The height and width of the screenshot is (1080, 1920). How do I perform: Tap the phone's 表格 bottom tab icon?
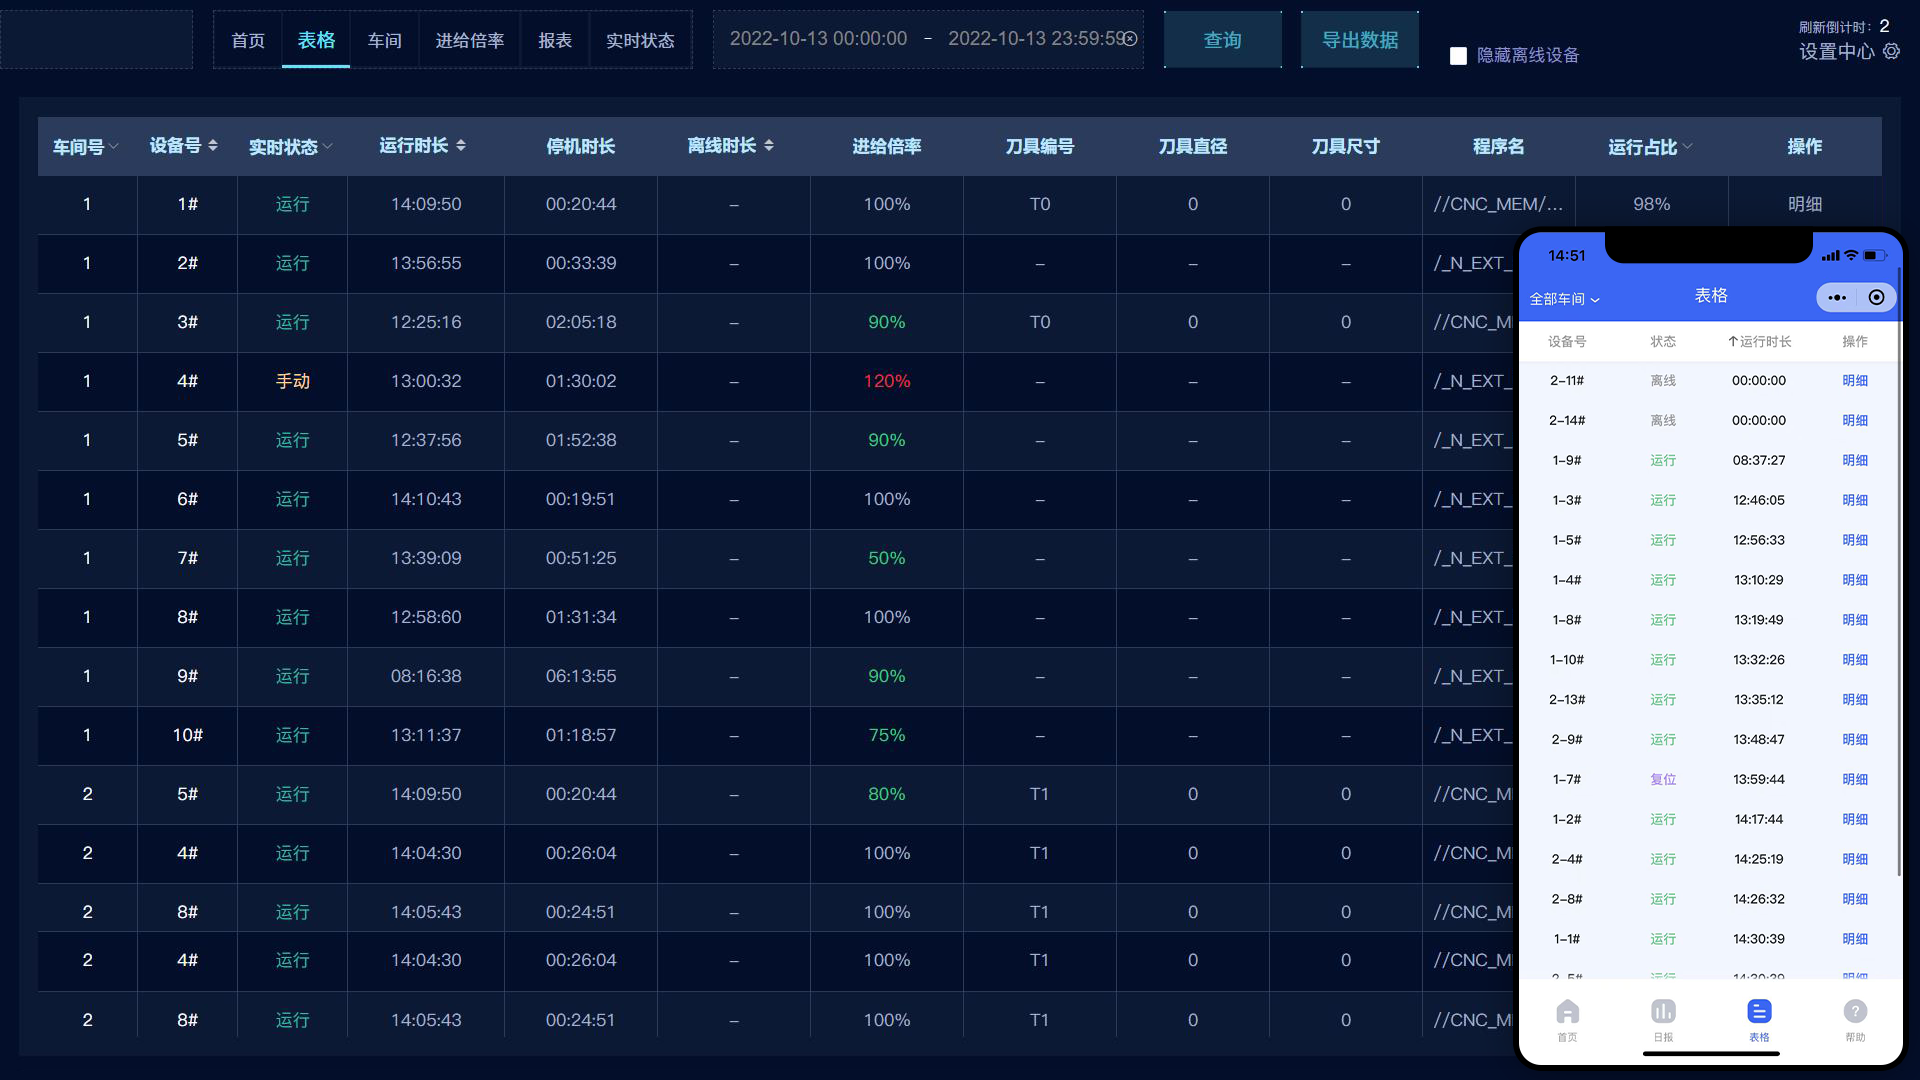[x=1759, y=1011]
